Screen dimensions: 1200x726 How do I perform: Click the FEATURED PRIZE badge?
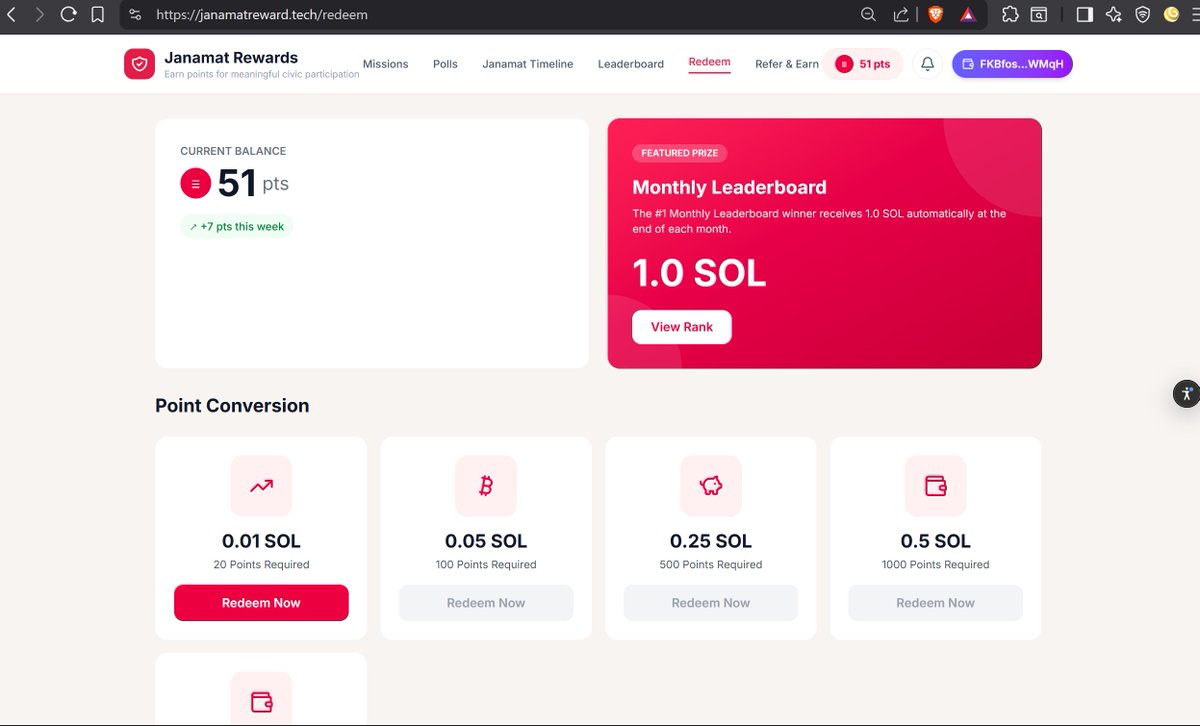(680, 153)
